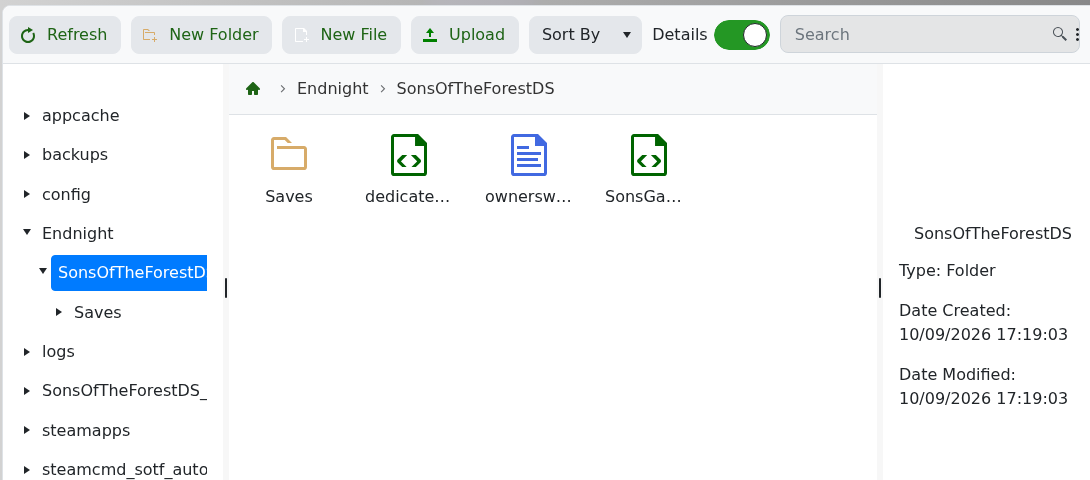The width and height of the screenshot is (1090, 480).
Task: Create a New File
Action: click(341, 35)
